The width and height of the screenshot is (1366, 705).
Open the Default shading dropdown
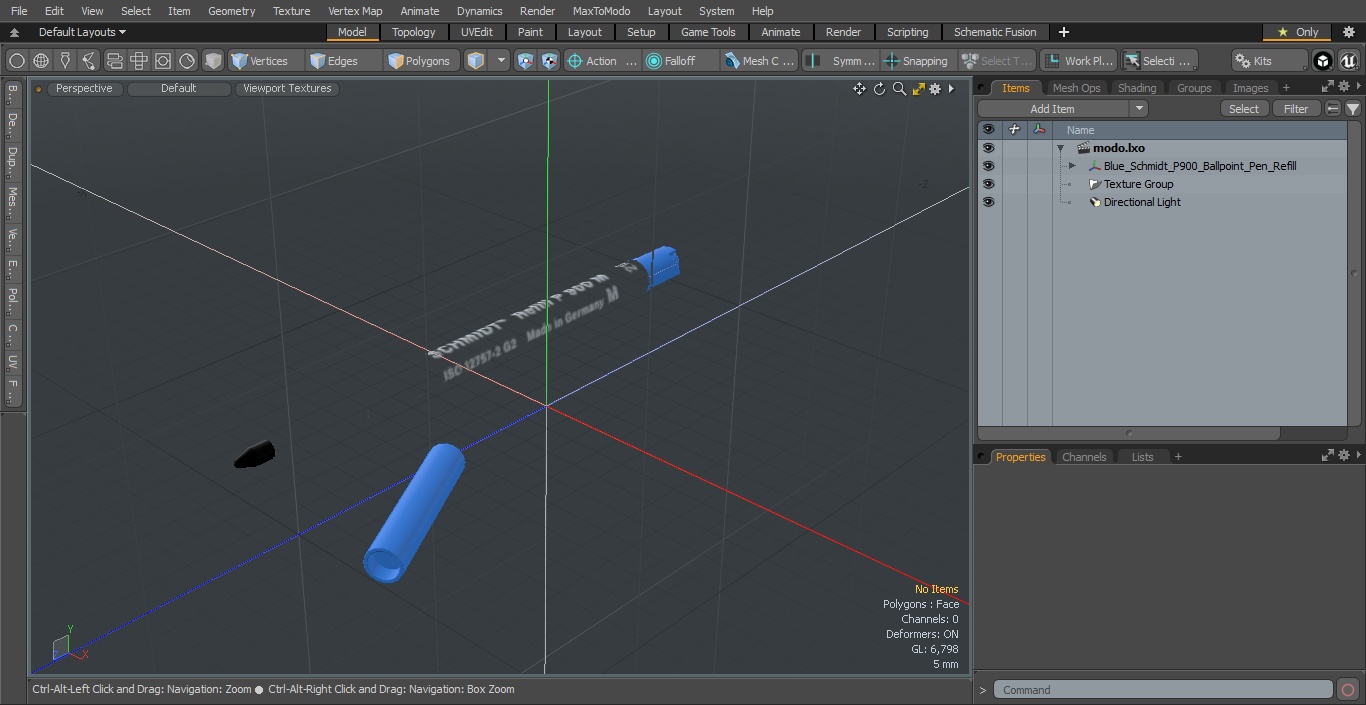pos(178,88)
